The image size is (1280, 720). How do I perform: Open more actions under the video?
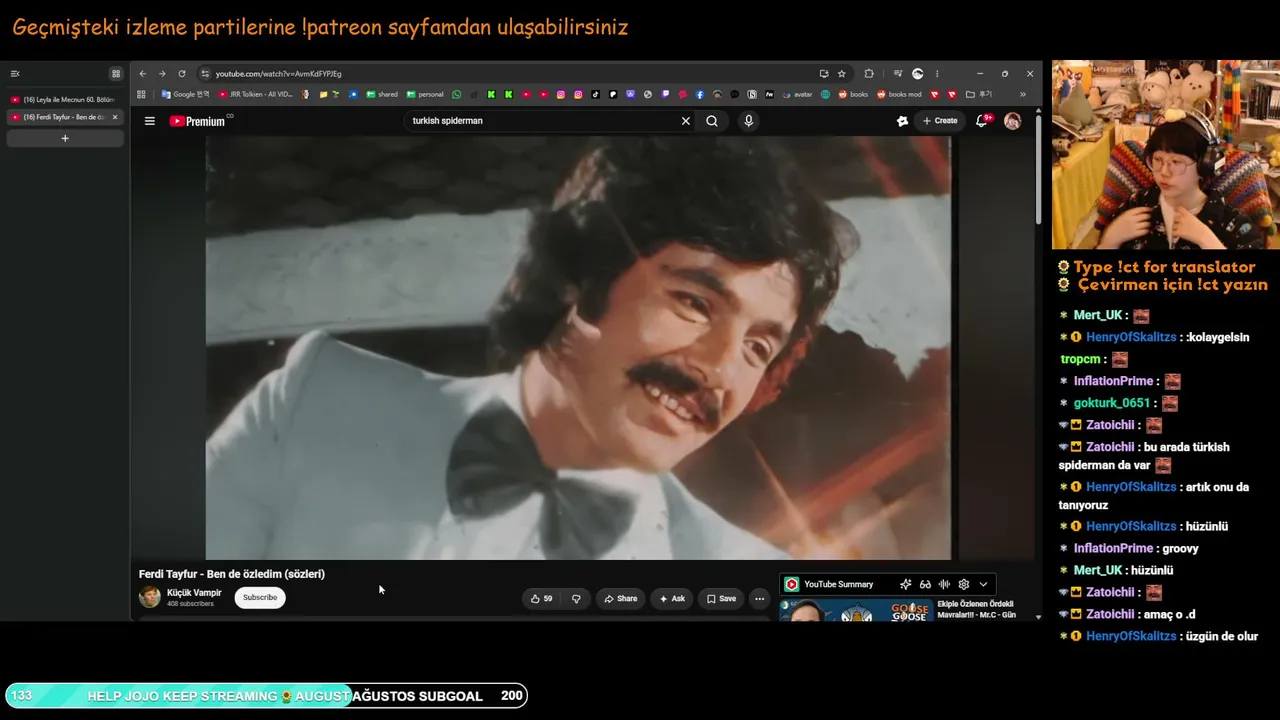coord(760,599)
